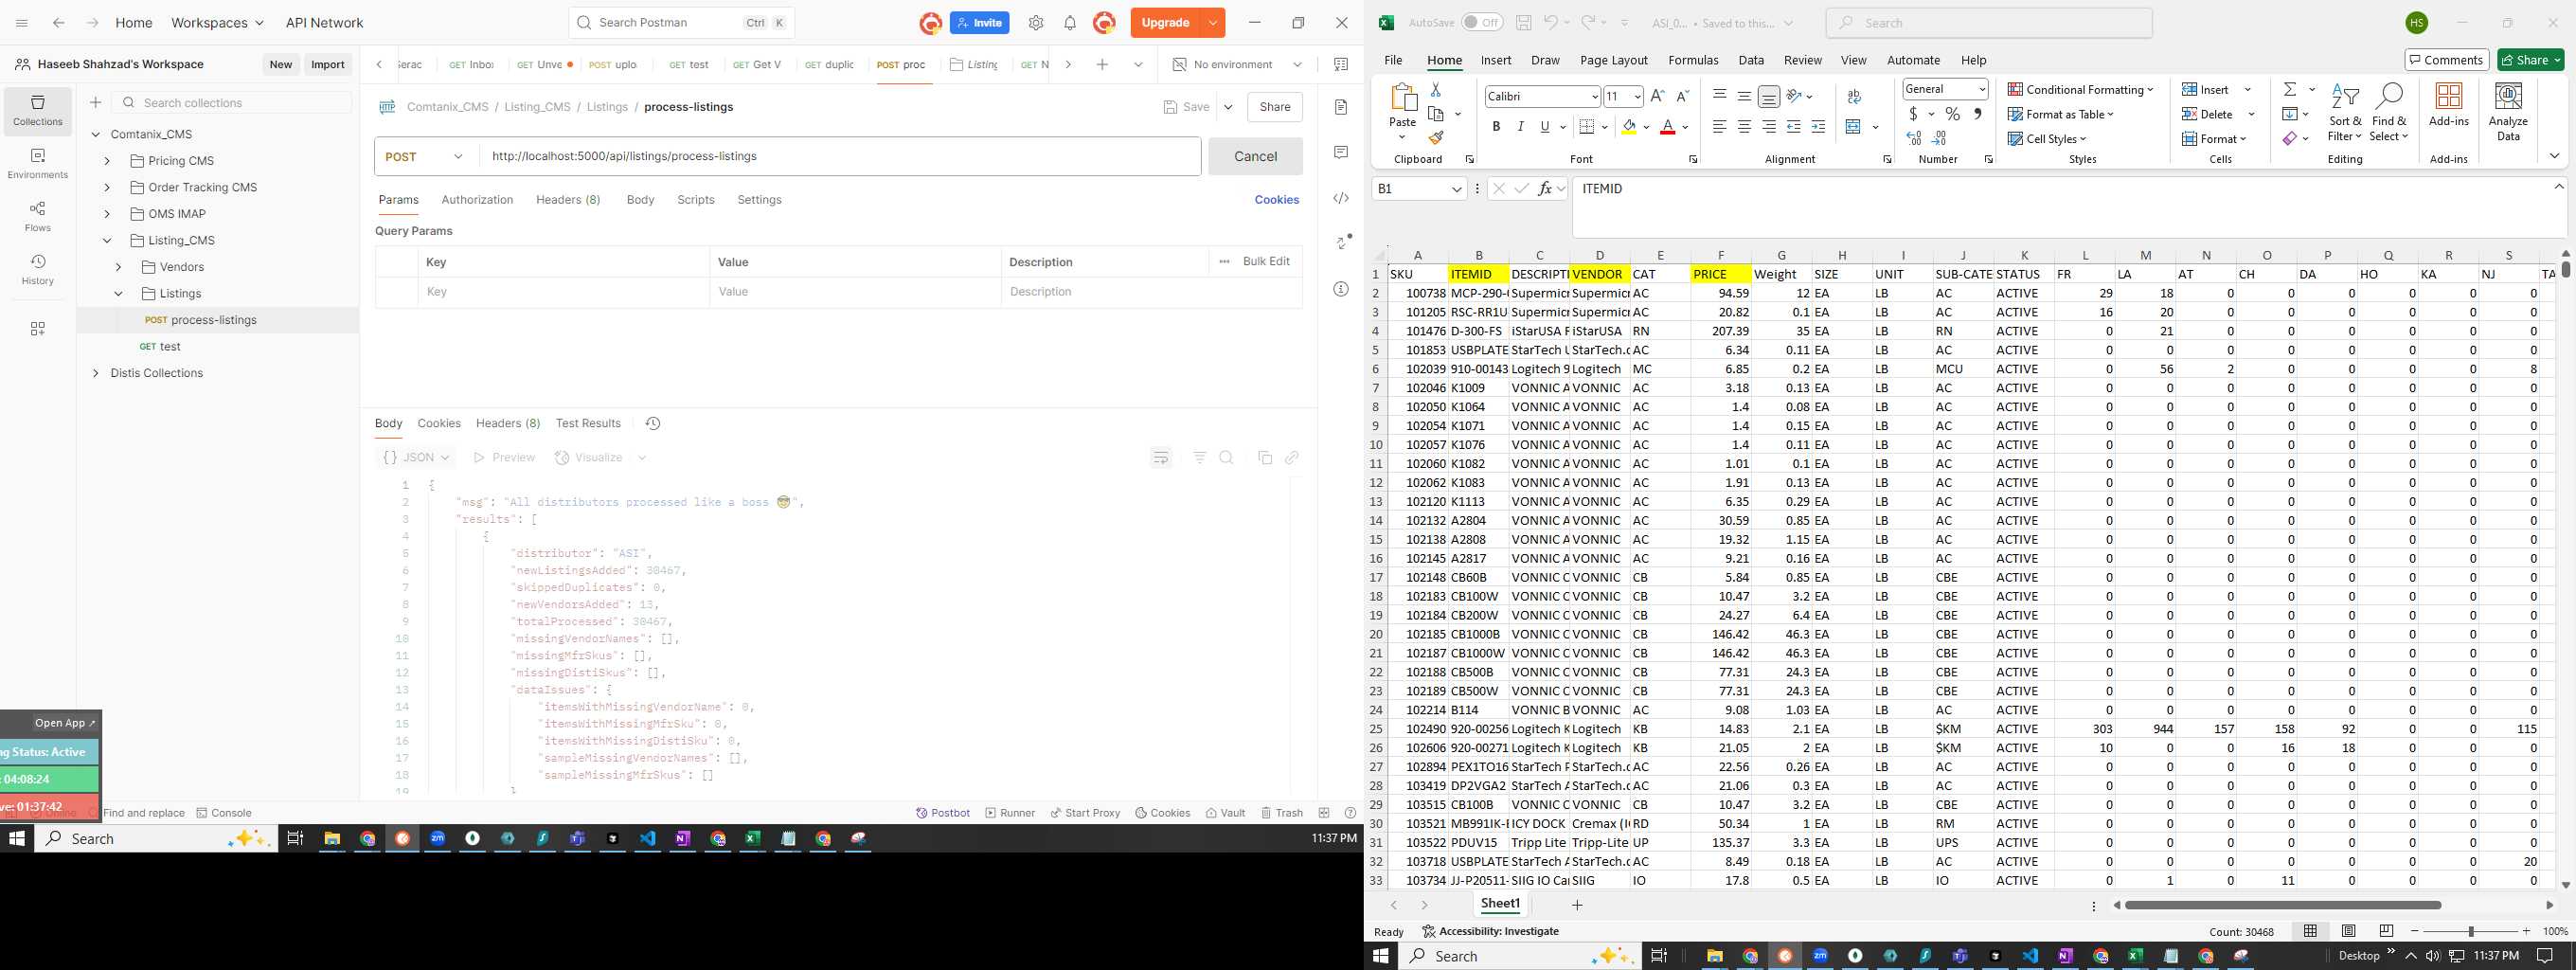This screenshot has width=2576, height=970.
Task: Open the documentation icon in Postman right panel
Action: coord(1341,107)
